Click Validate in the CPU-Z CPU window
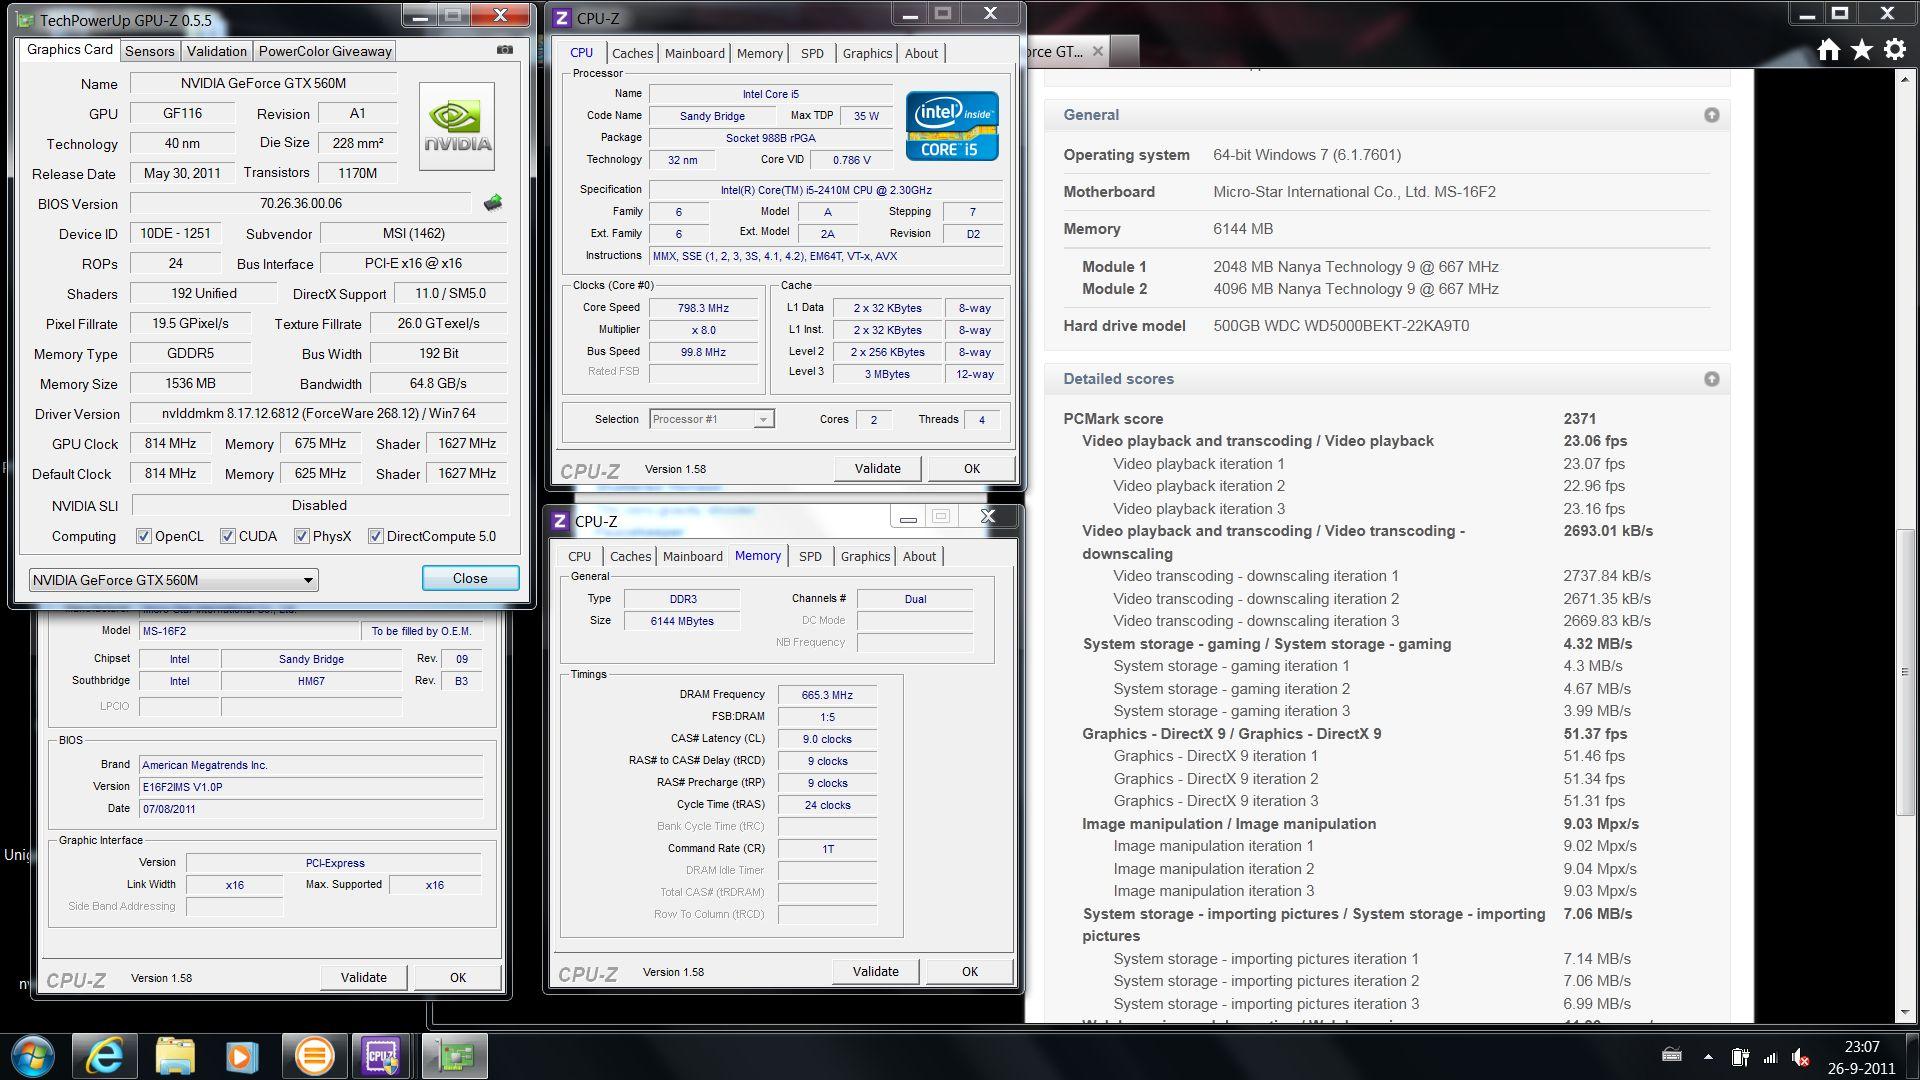This screenshot has height=1080, width=1920. pyautogui.click(x=877, y=468)
